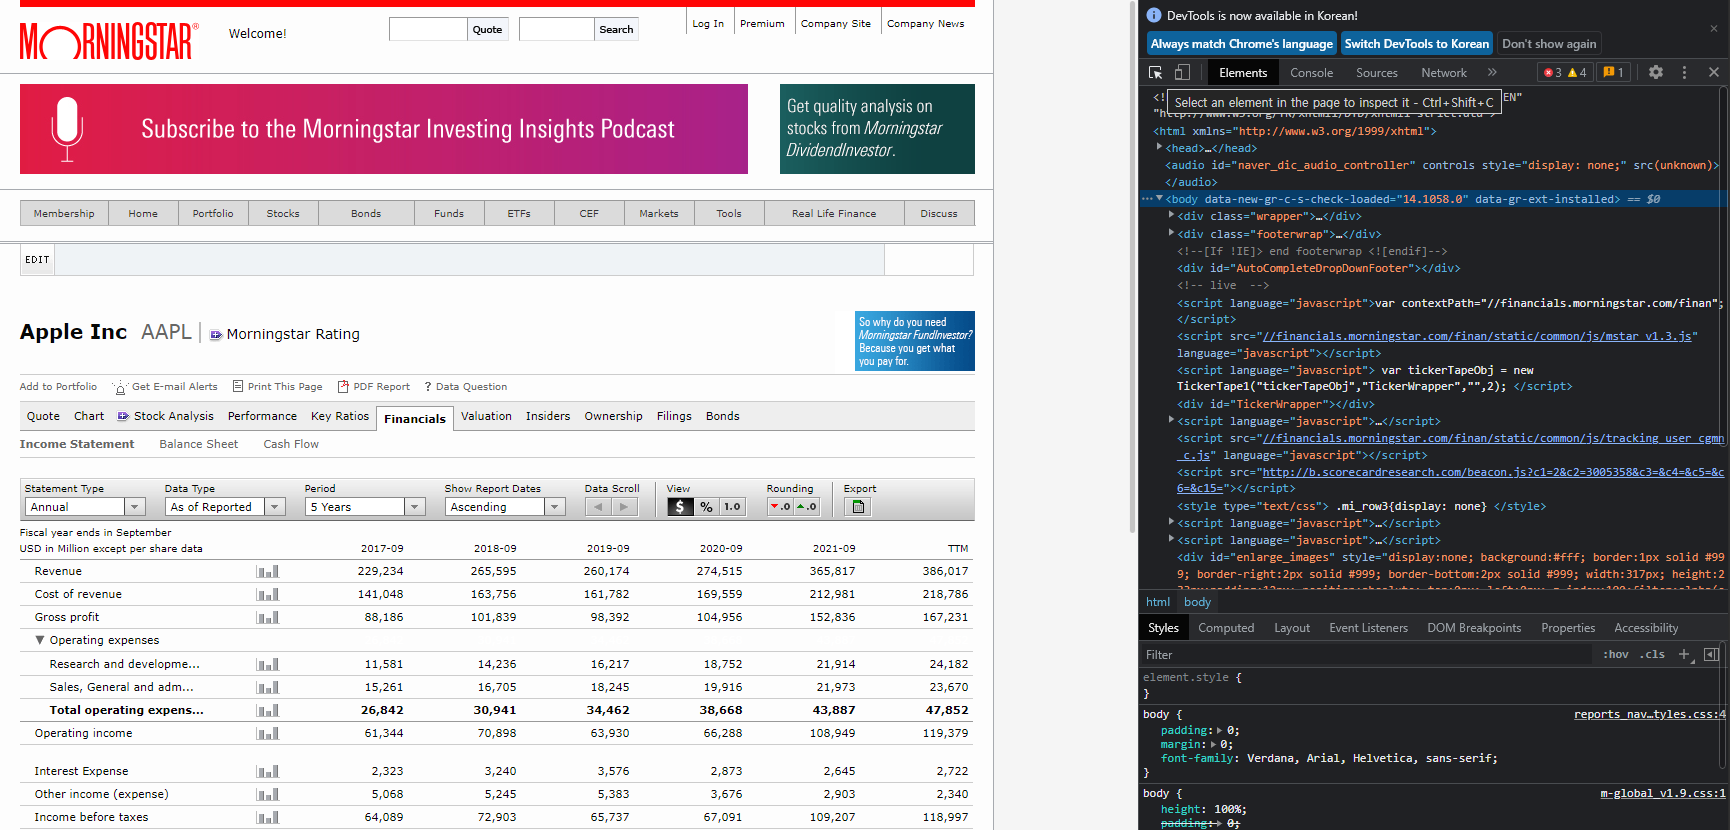Open the DevTools three-dot menu
This screenshot has width=1730, height=830.
point(1684,72)
